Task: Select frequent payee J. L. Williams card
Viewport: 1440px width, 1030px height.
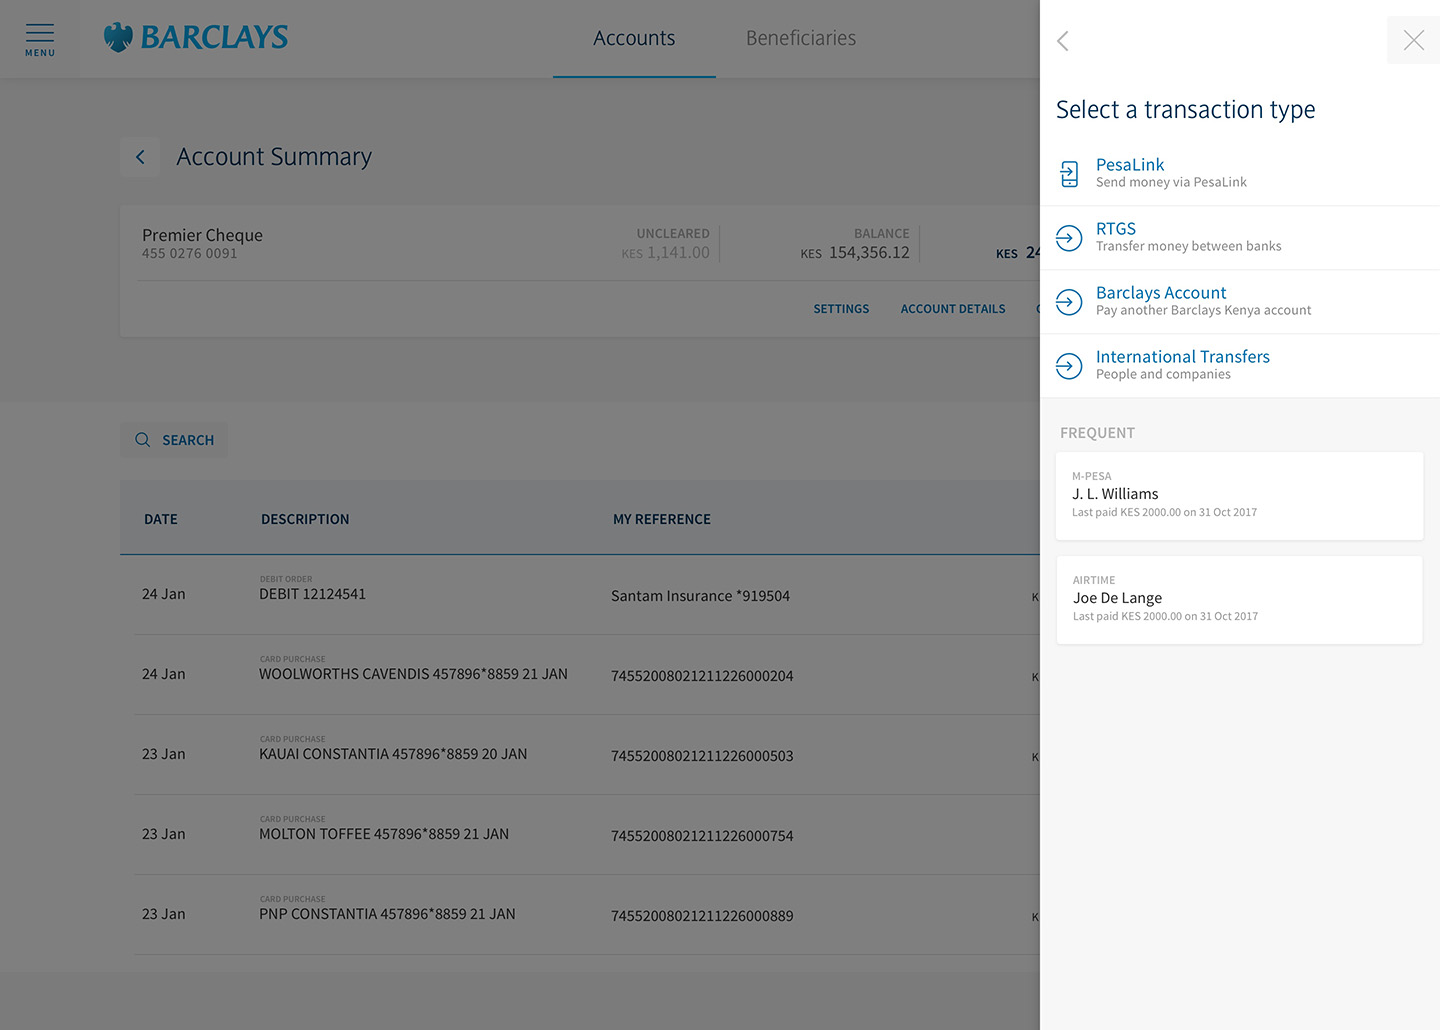Action: coord(1239,496)
